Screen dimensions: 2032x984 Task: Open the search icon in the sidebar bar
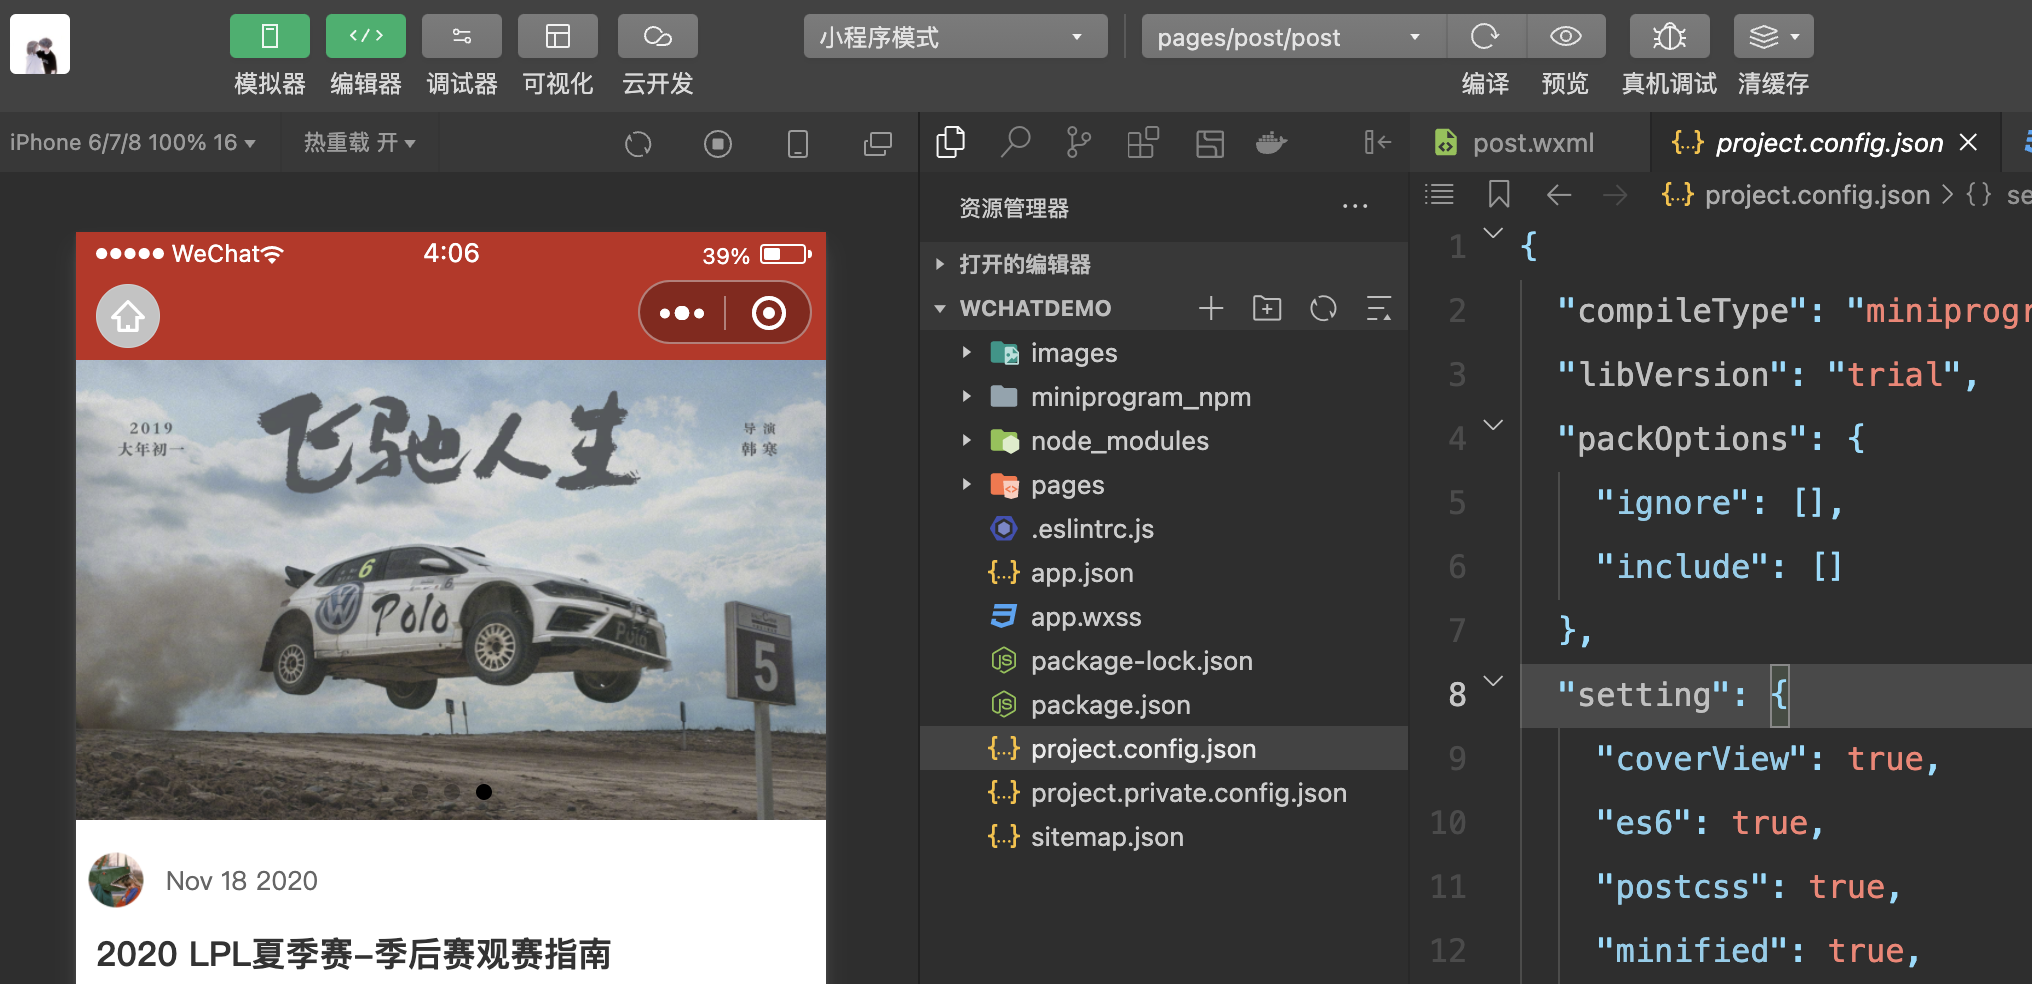coord(1015,143)
